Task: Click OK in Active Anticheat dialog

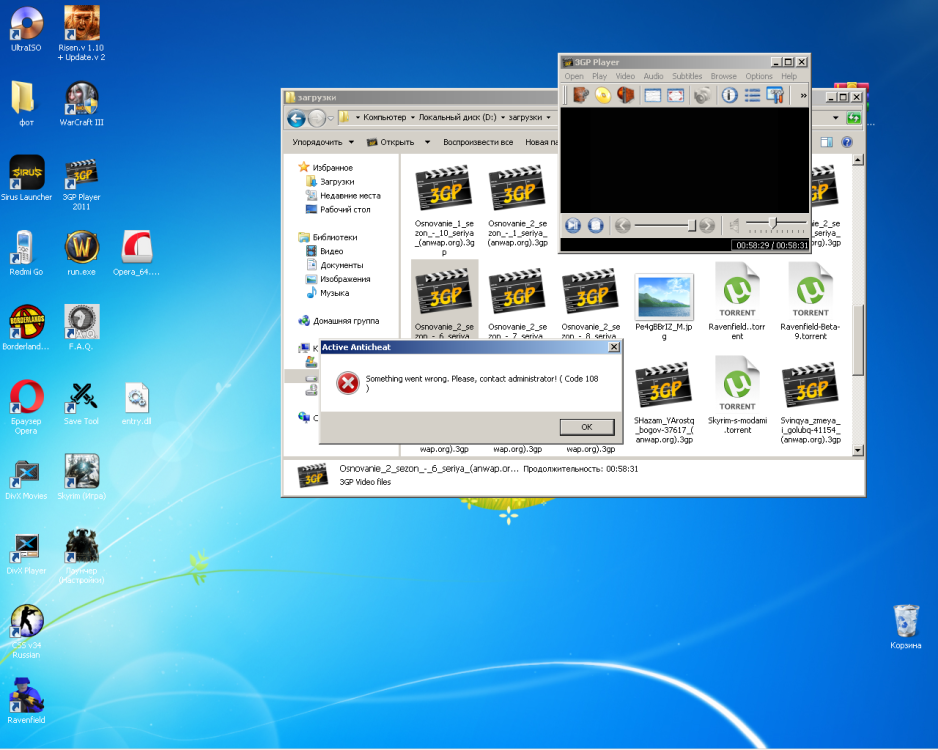Action: click(x=587, y=427)
